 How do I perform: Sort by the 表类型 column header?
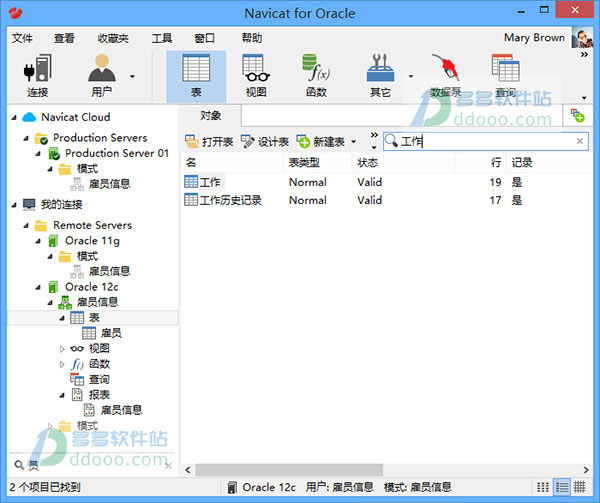point(318,163)
